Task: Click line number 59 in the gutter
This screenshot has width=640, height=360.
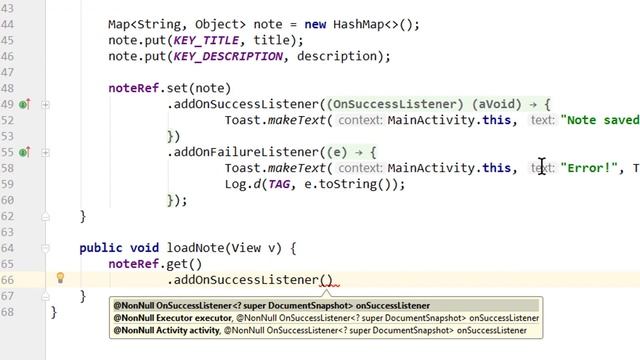Action: [7, 184]
